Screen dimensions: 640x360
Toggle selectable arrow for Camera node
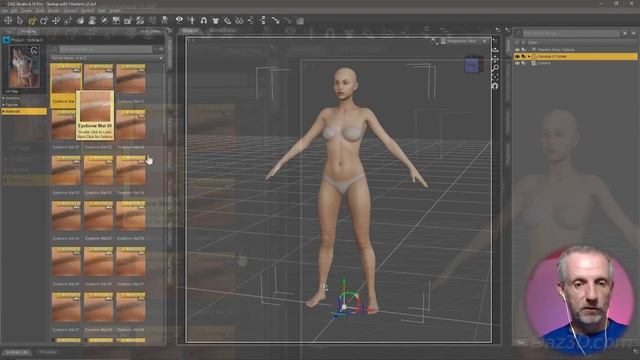pos(523,63)
